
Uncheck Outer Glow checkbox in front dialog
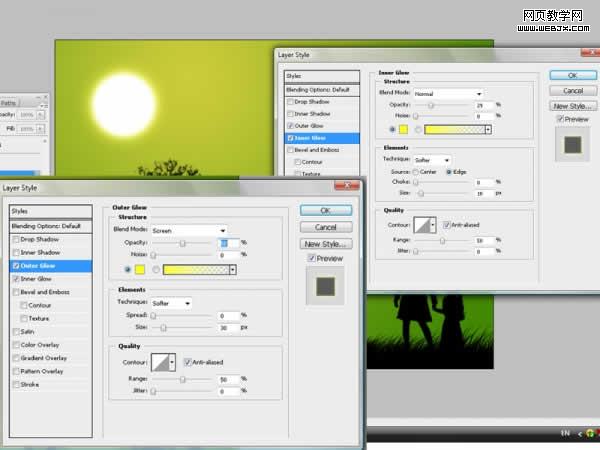16,266
